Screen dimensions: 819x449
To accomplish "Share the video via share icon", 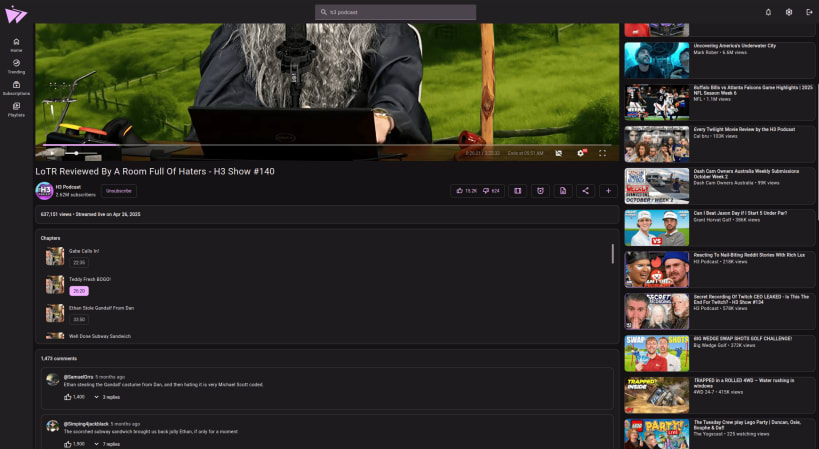I will click(x=586, y=191).
